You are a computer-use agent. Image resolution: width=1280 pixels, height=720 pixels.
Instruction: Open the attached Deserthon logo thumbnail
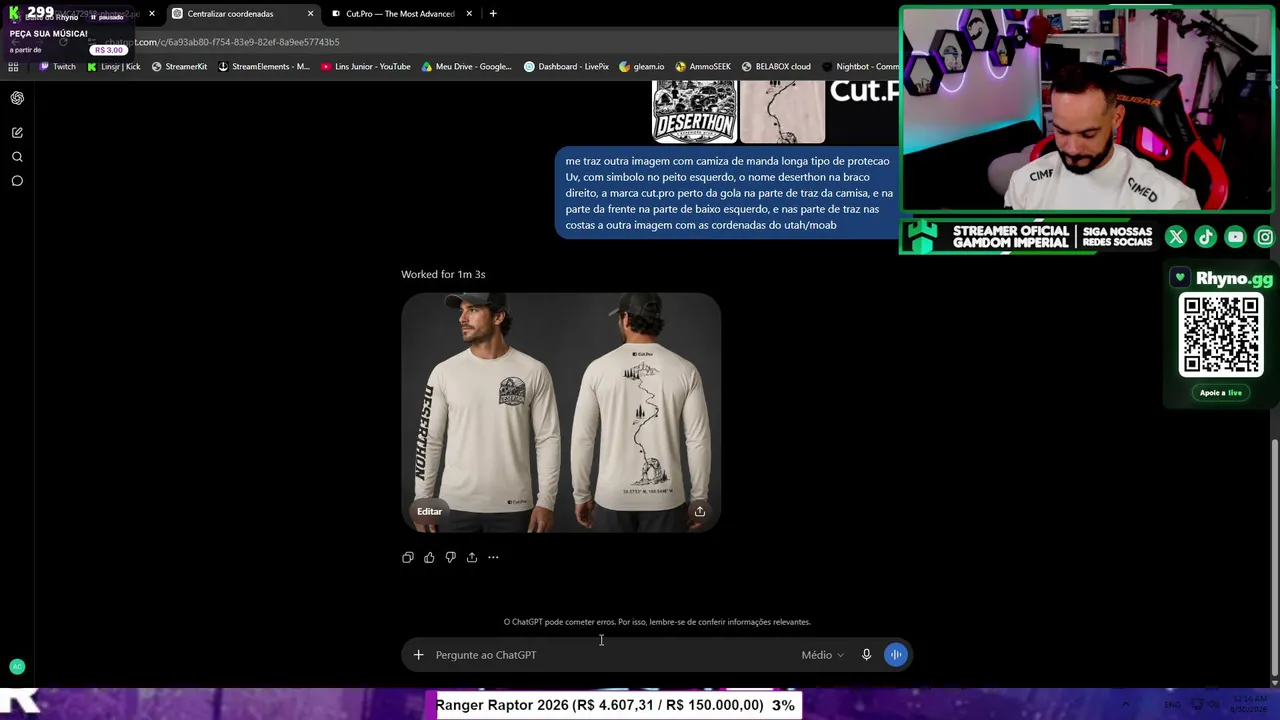695,111
